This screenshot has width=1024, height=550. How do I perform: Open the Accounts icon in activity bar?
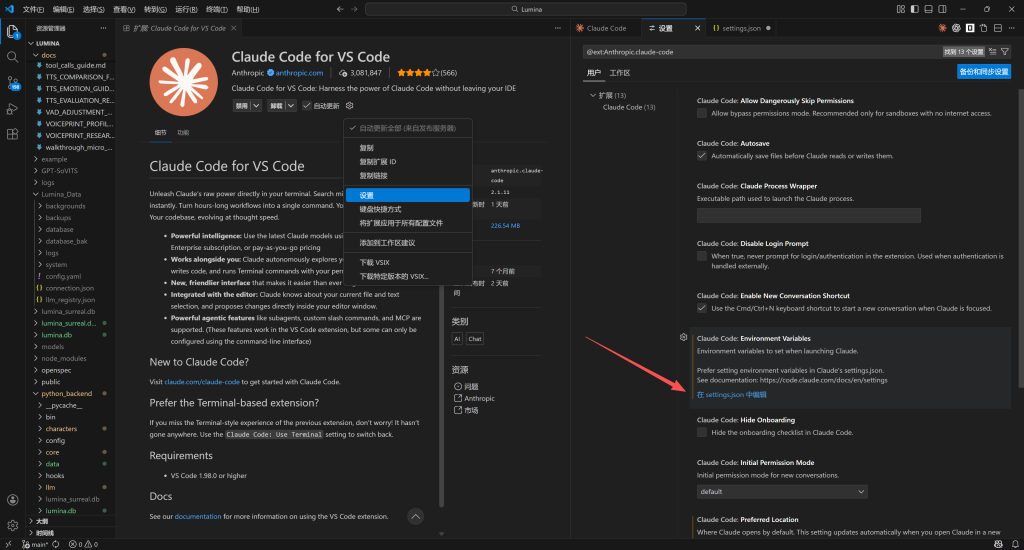pos(13,499)
